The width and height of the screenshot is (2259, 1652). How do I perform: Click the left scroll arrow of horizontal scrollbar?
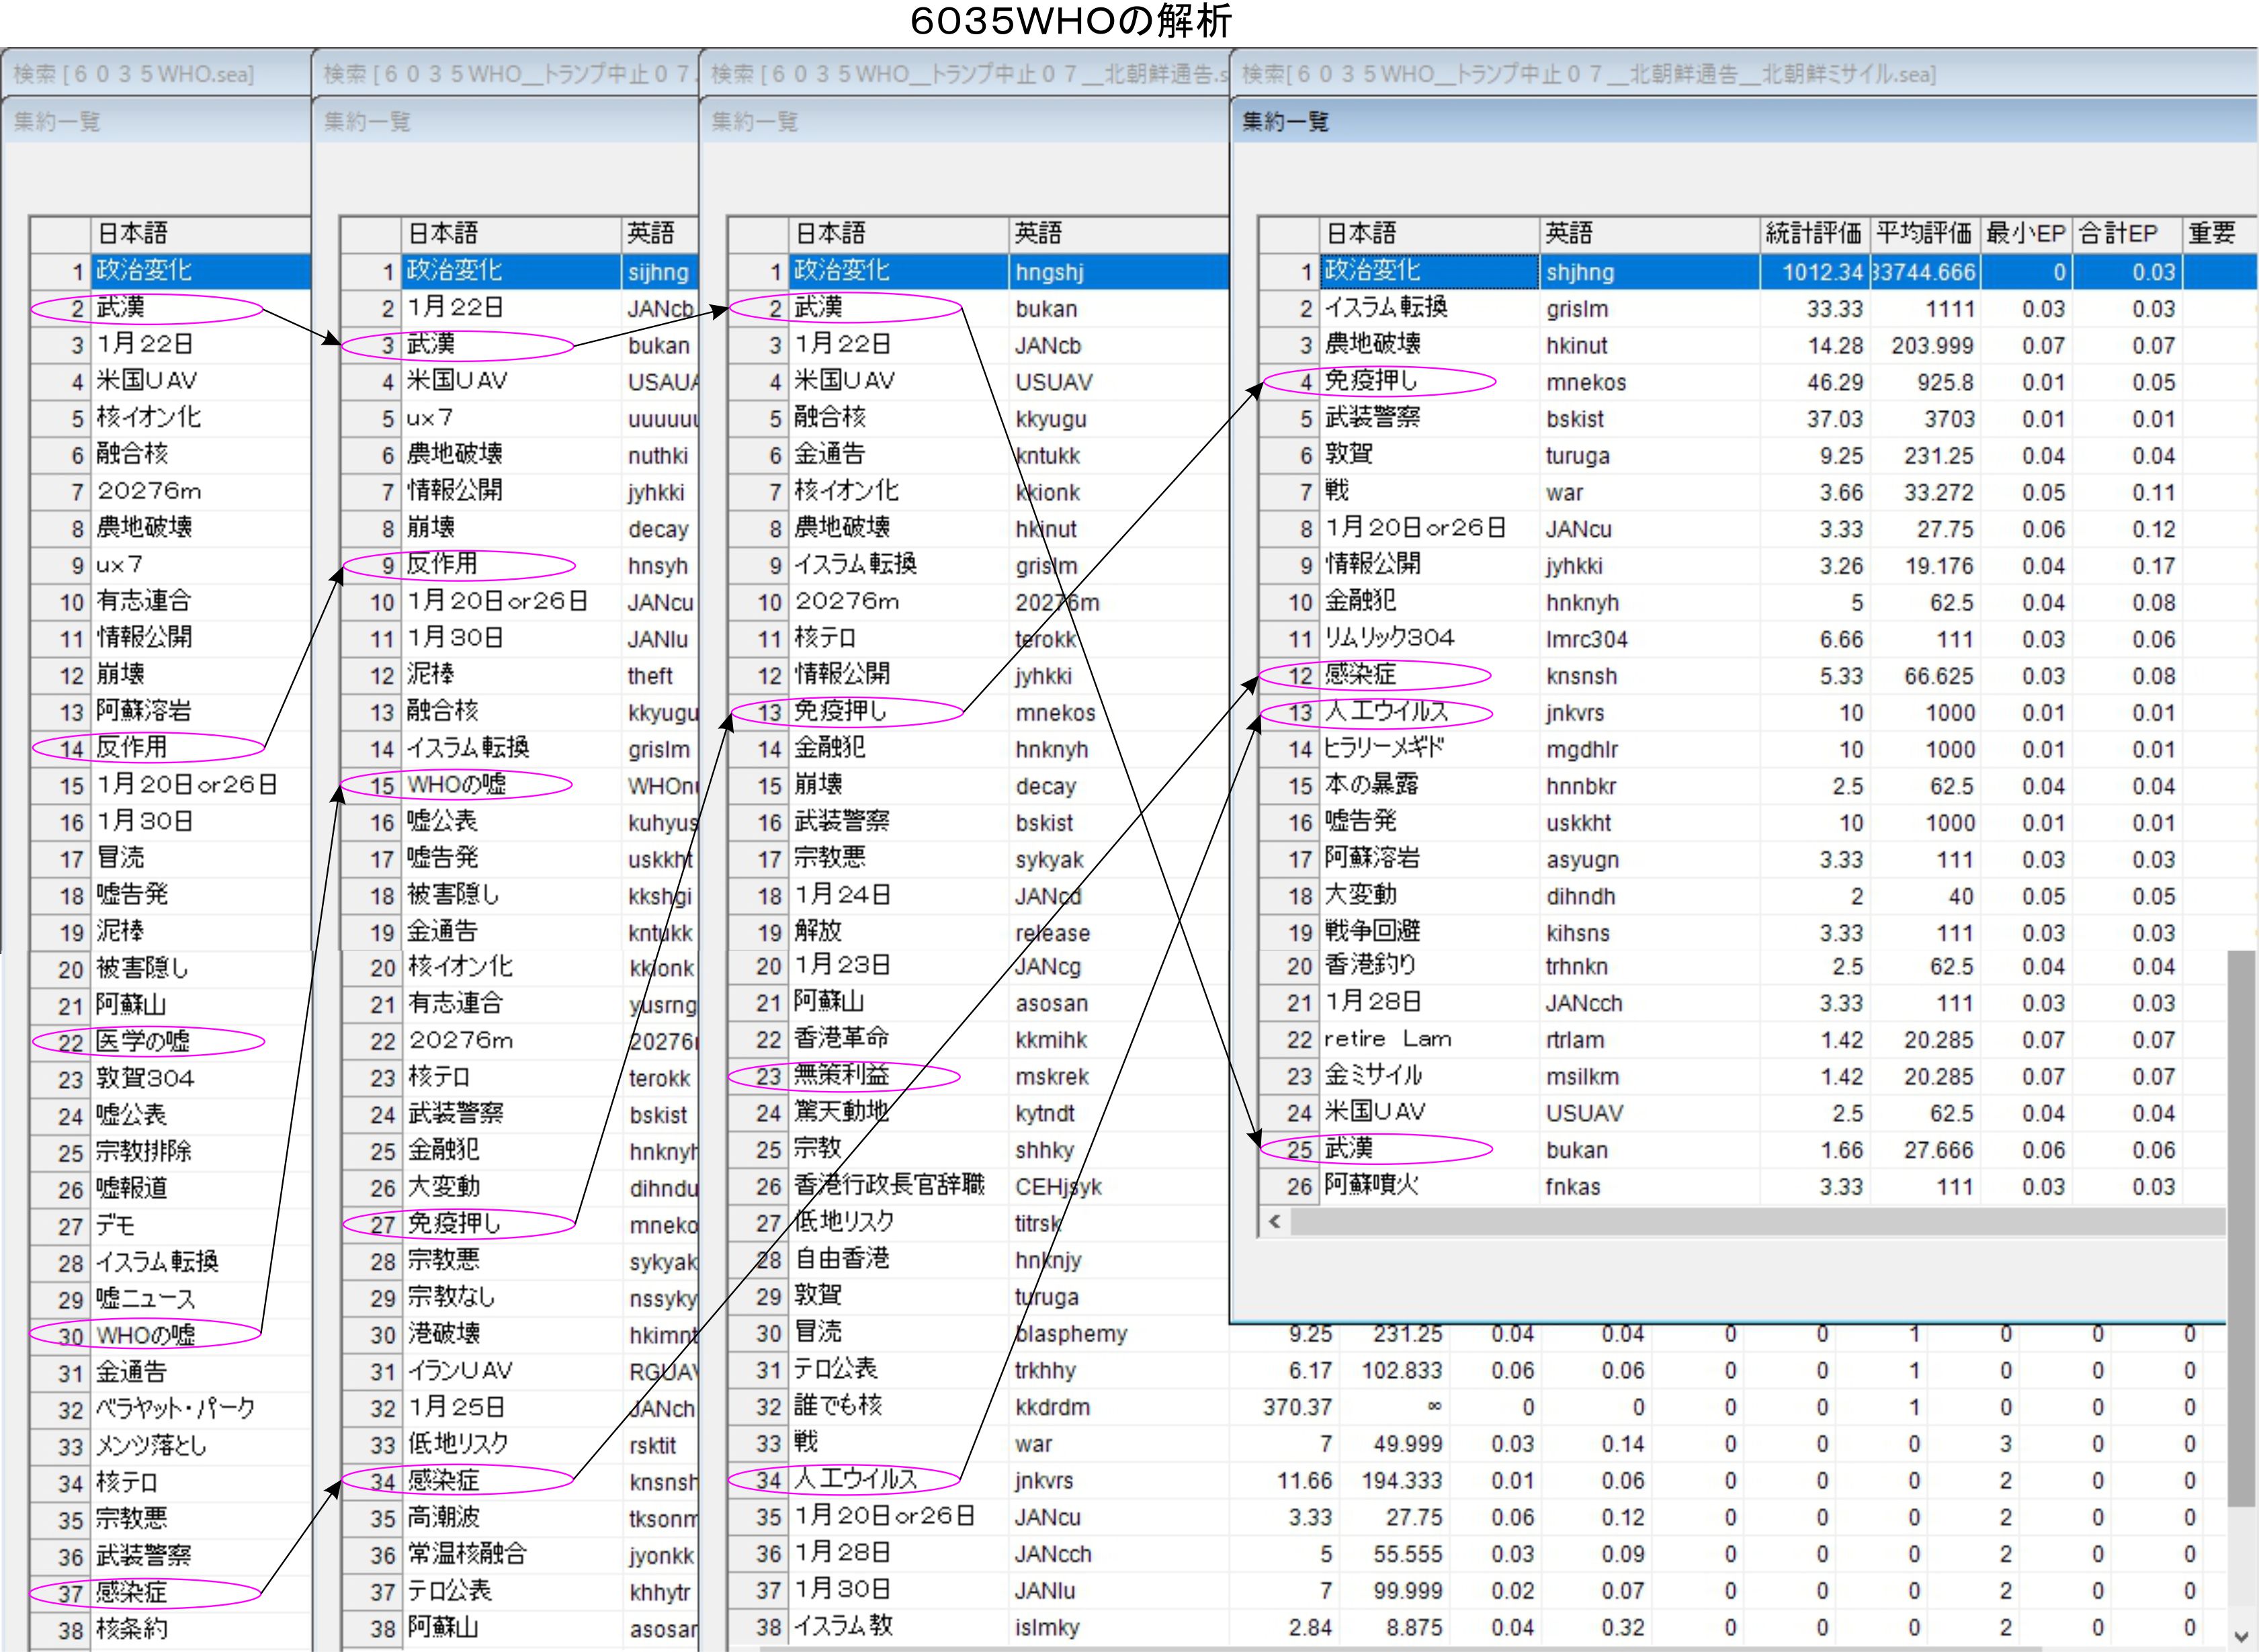pyautogui.click(x=1274, y=1221)
